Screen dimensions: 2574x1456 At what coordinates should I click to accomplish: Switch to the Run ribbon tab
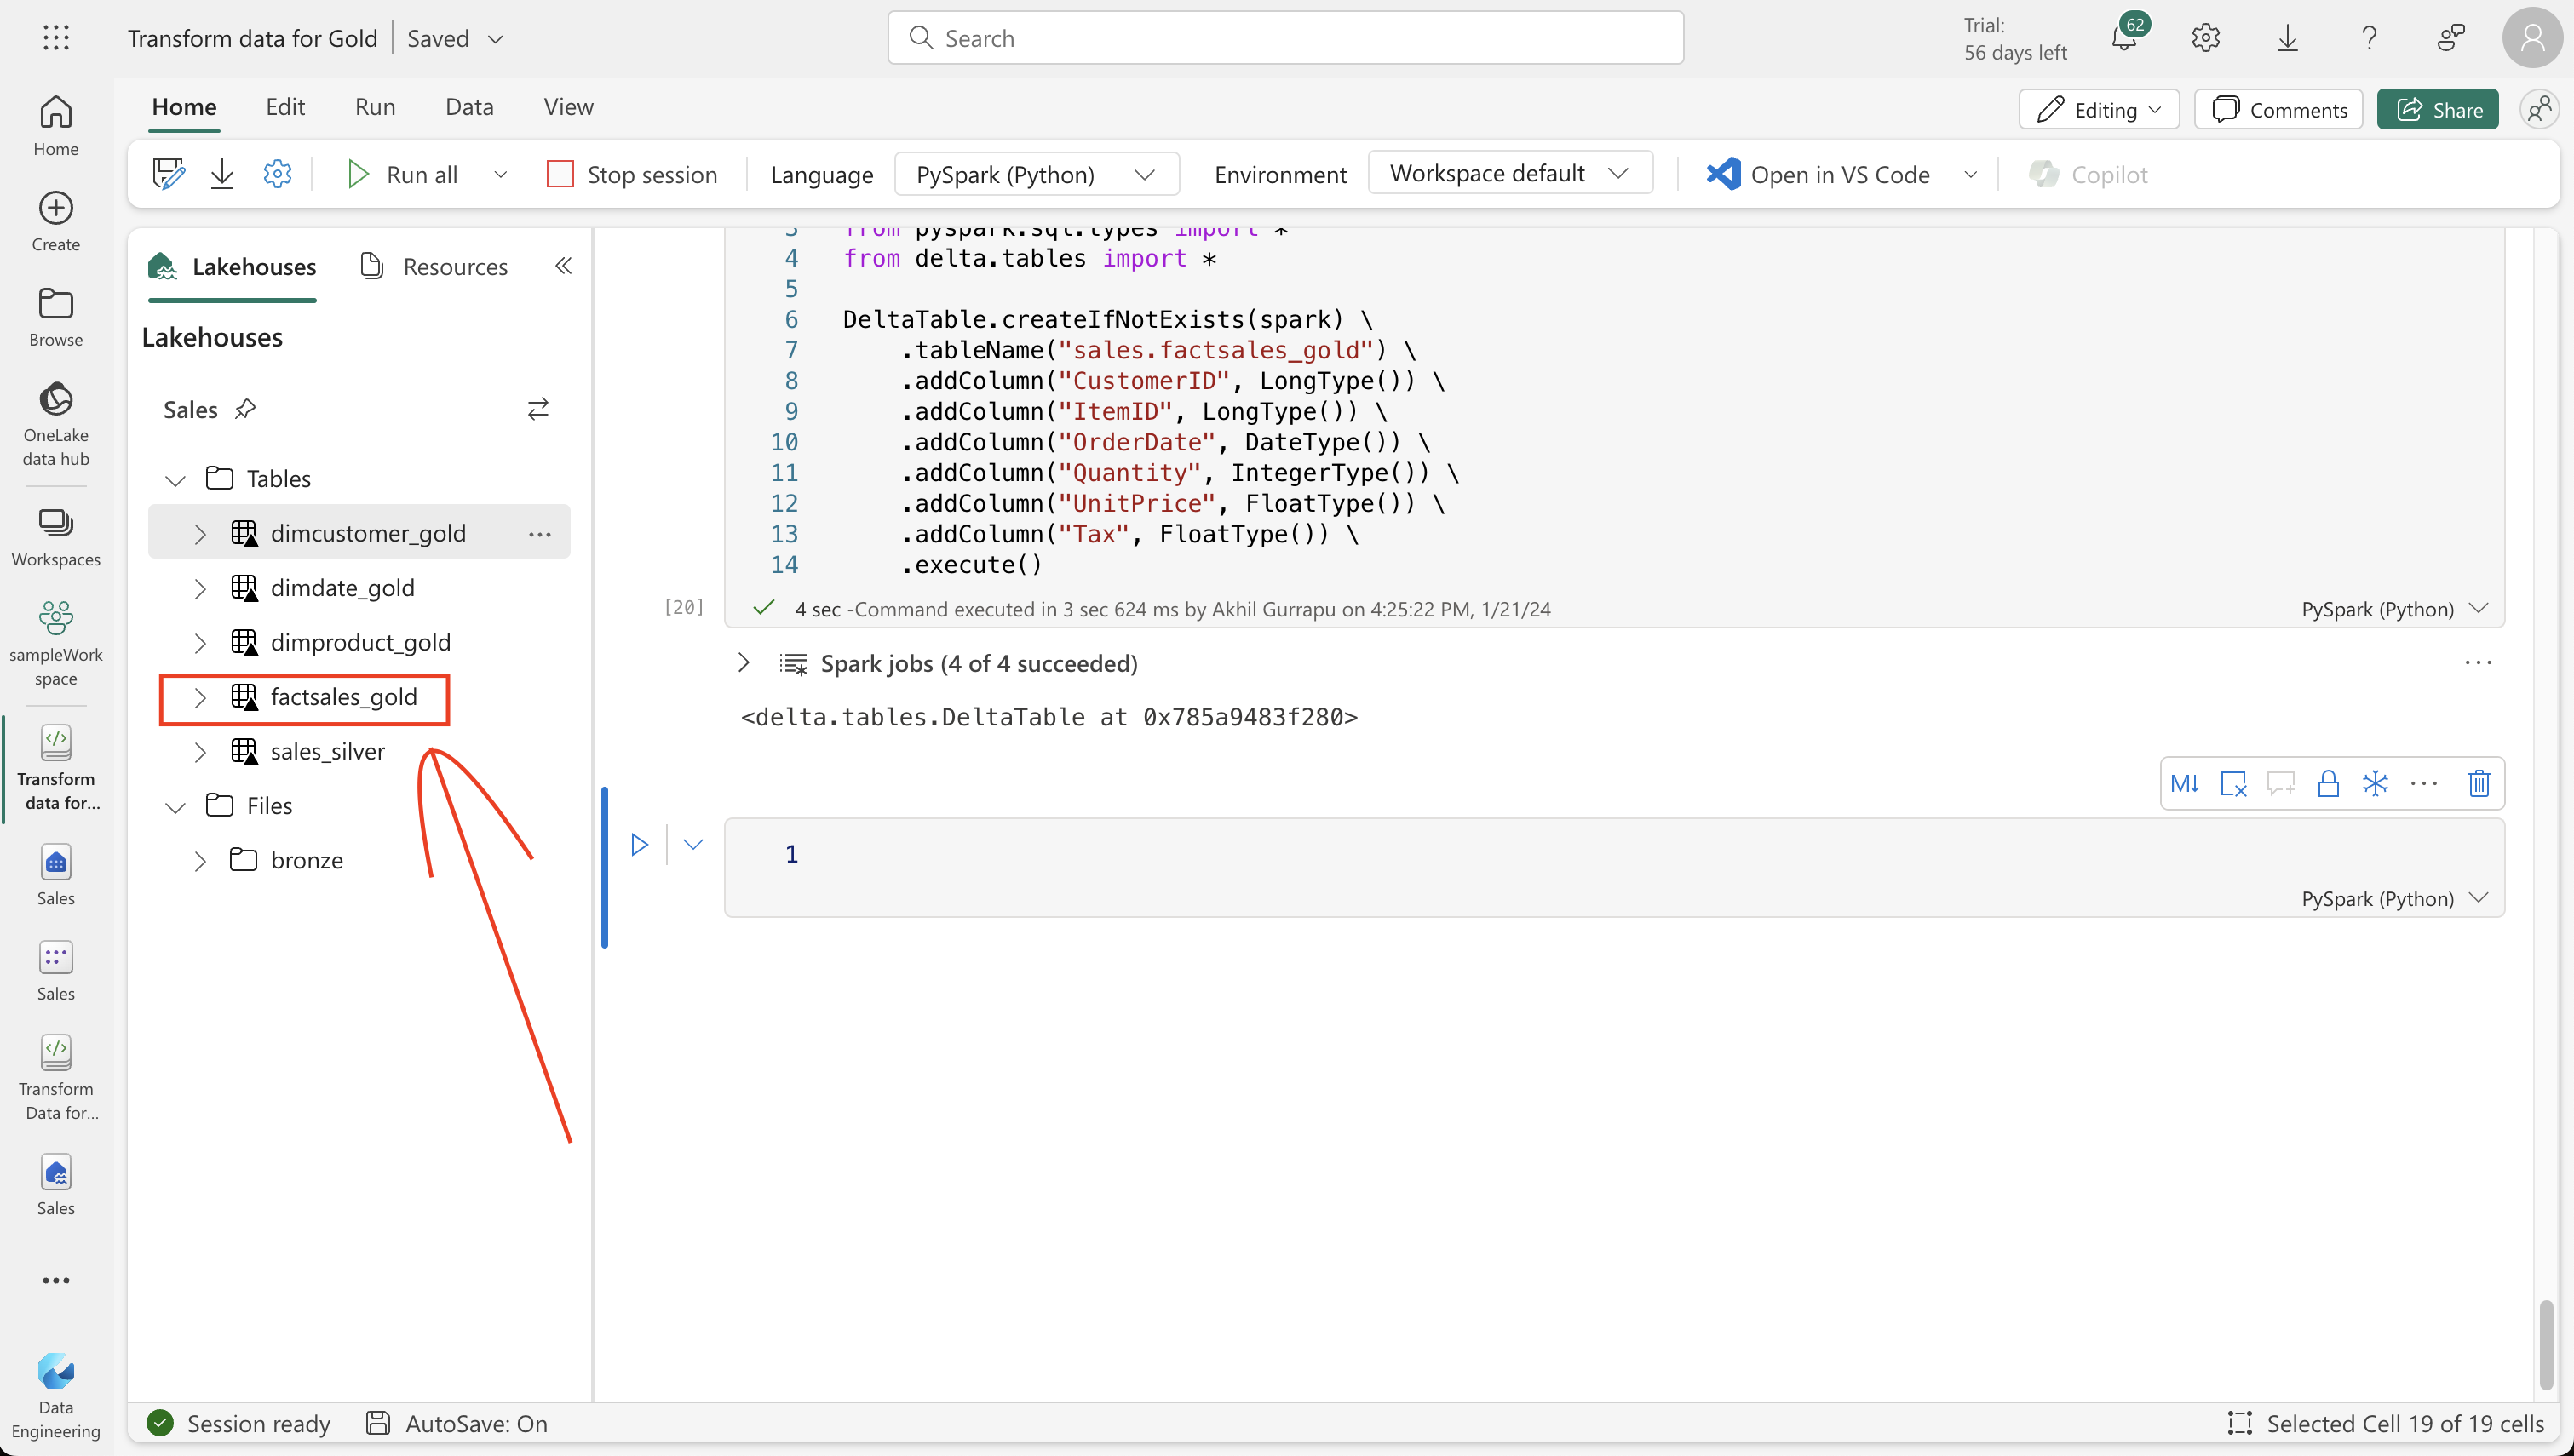[375, 107]
